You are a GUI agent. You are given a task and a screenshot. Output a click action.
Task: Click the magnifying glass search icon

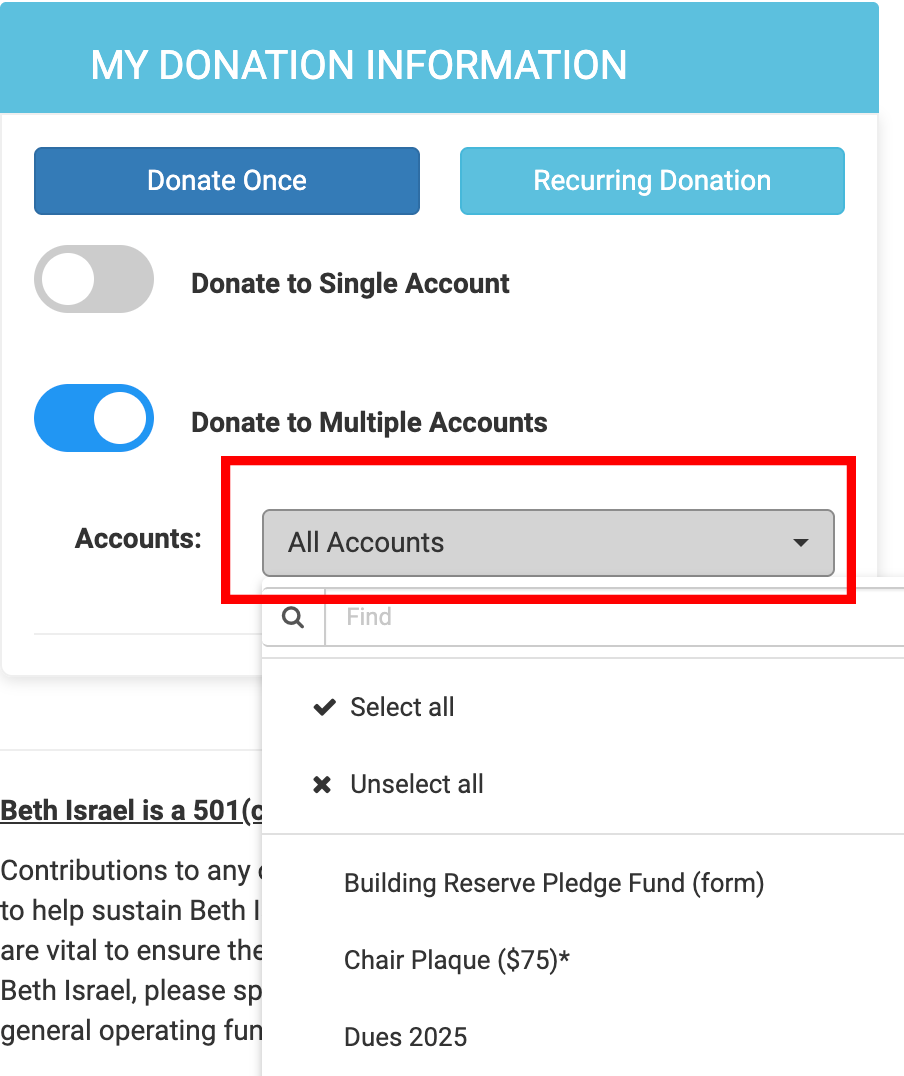tap(293, 617)
